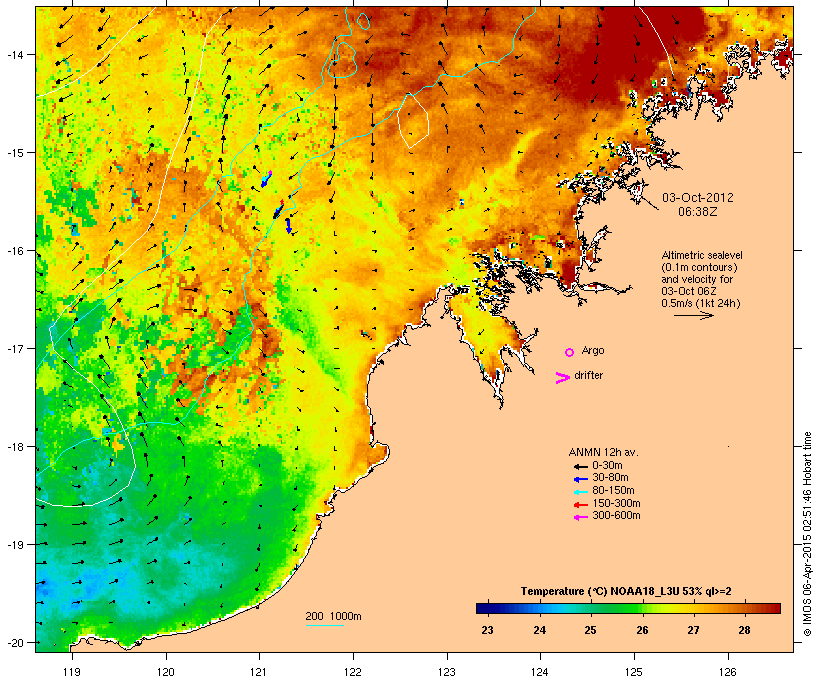Click the dark red 28°C end of colorbar
This screenshot has width=820, height=680.
(x=774, y=608)
